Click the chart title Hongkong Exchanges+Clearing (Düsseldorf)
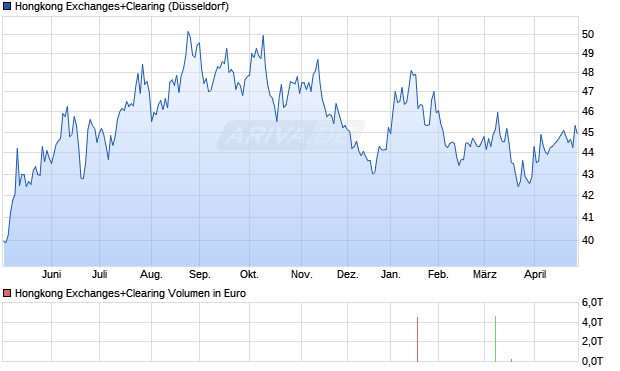 click(122, 7)
